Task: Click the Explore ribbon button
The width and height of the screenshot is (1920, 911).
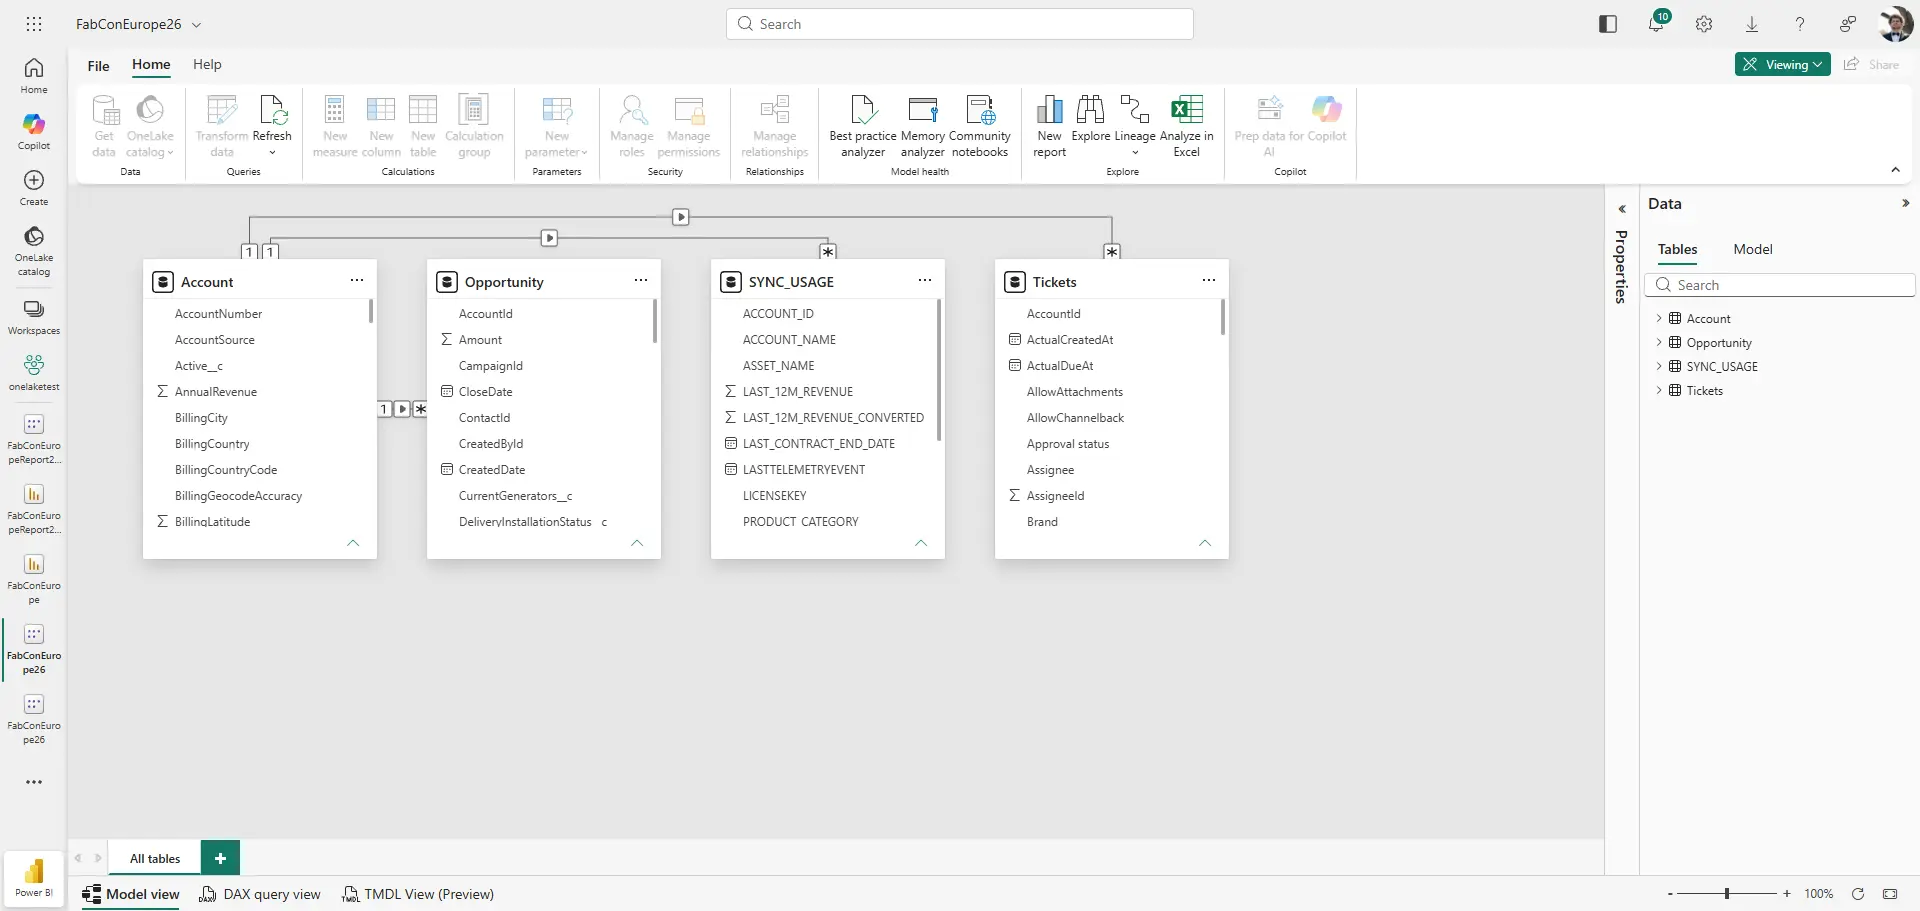Action: (1090, 119)
